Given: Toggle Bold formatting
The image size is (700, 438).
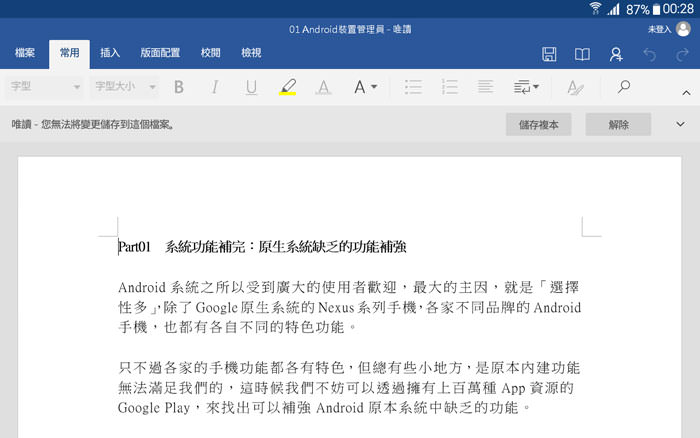Looking at the screenshot, I should (179, 88).
